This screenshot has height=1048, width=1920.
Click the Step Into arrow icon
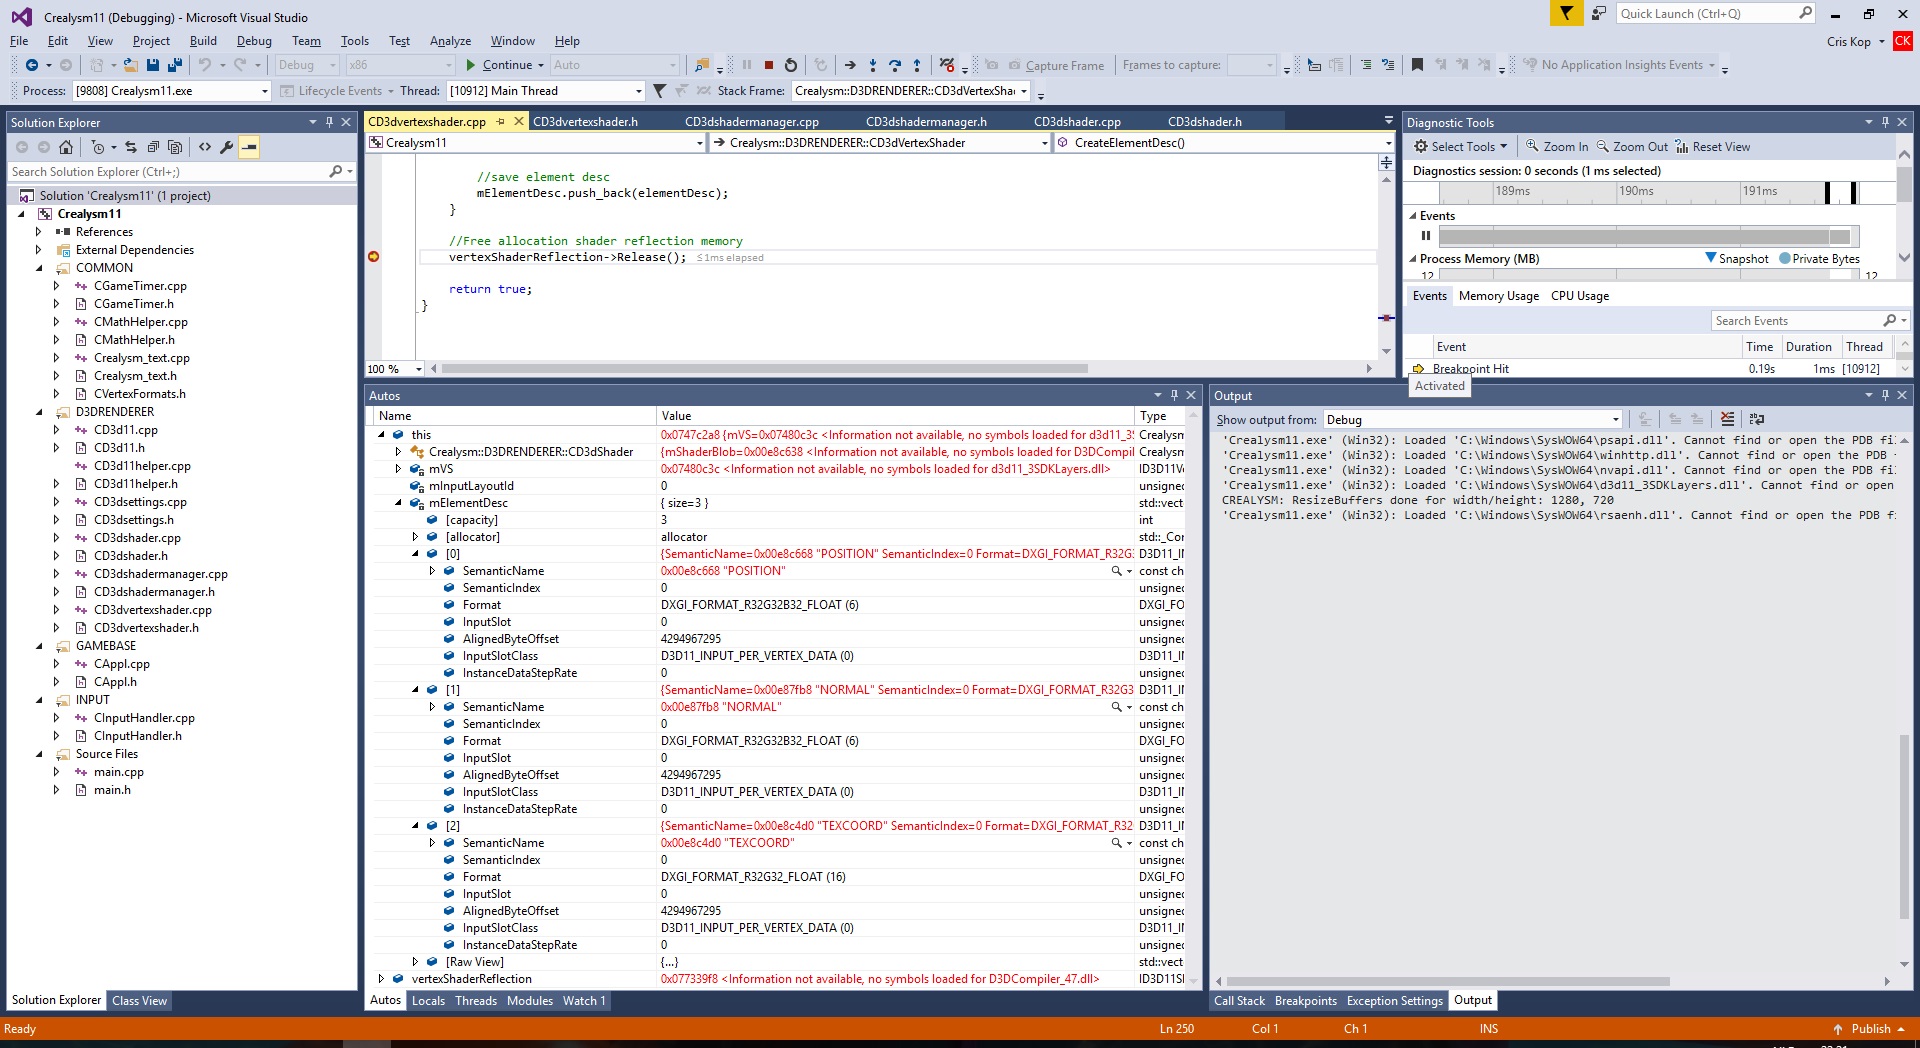(873, 65)
